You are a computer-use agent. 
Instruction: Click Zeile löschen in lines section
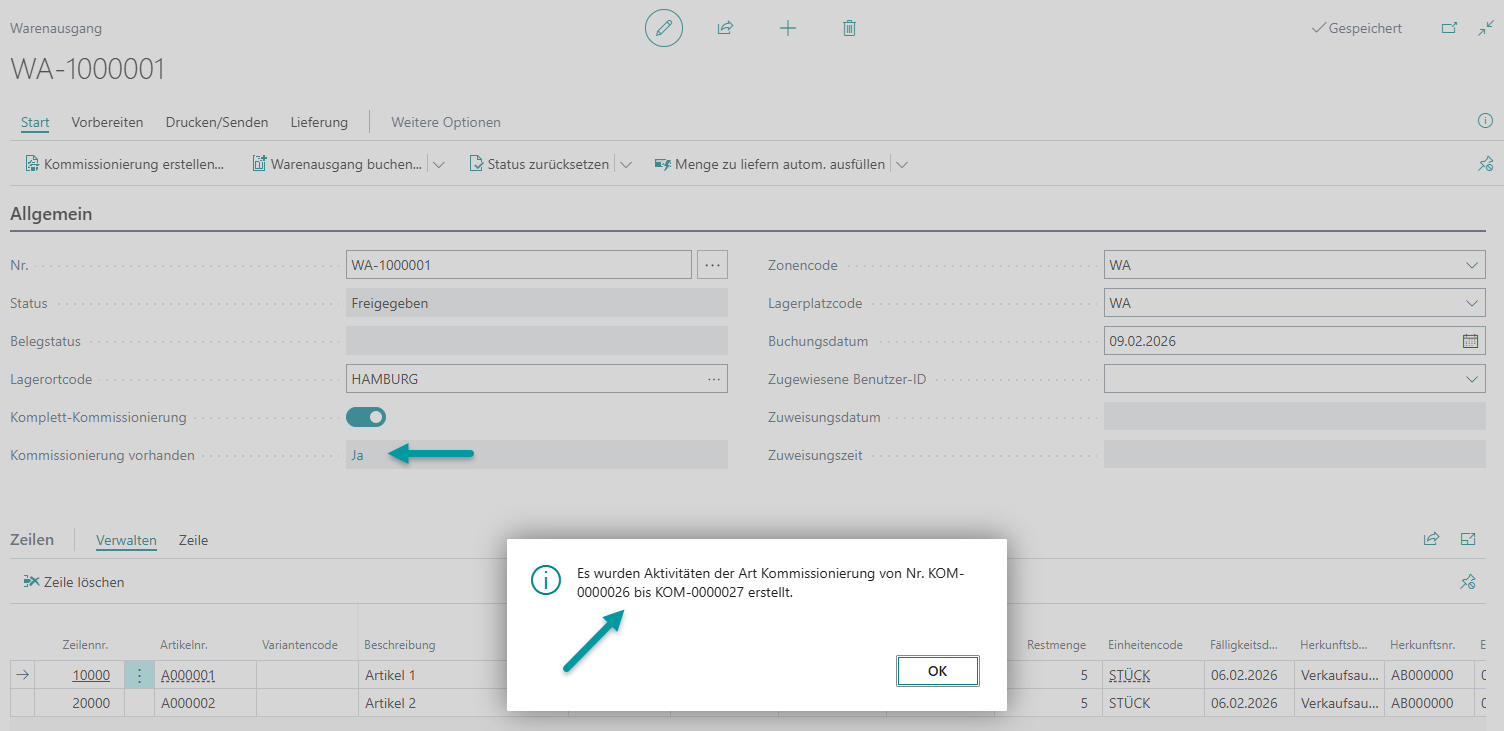pos(75,582)
